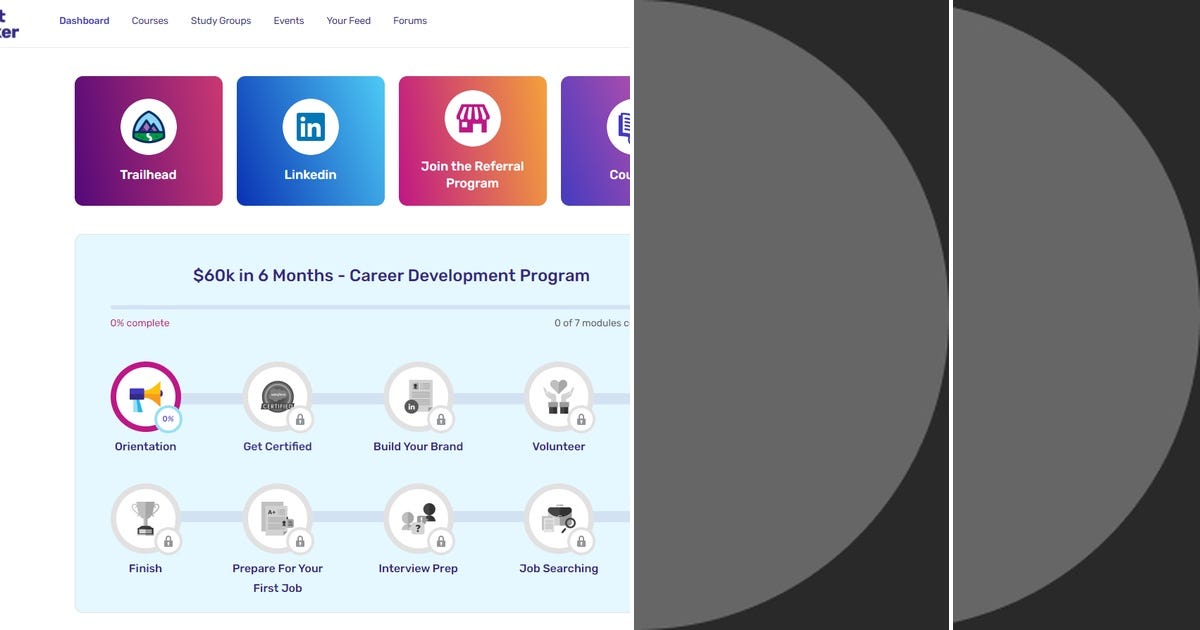The image size is (1200, 630).
Task: Click the storefront icon on Referral Program card
Action: [472, 118]
